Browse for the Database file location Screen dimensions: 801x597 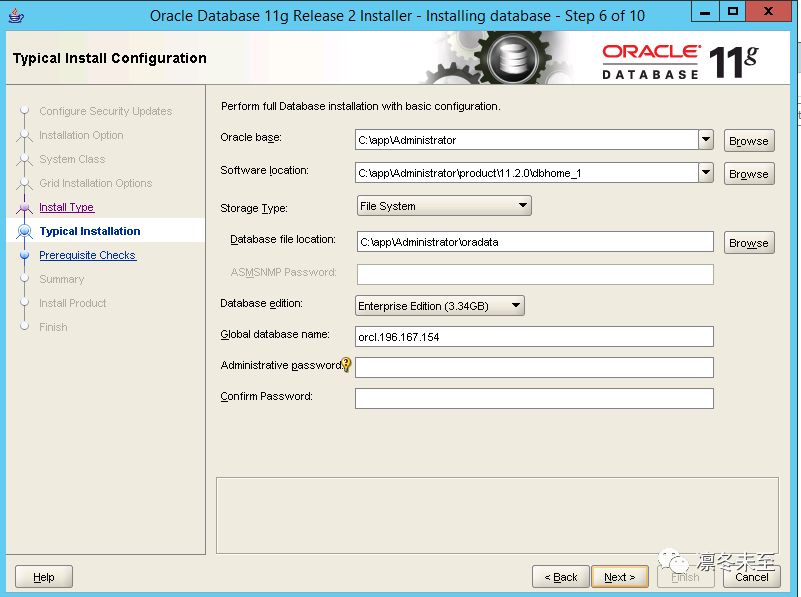[749, 243]
